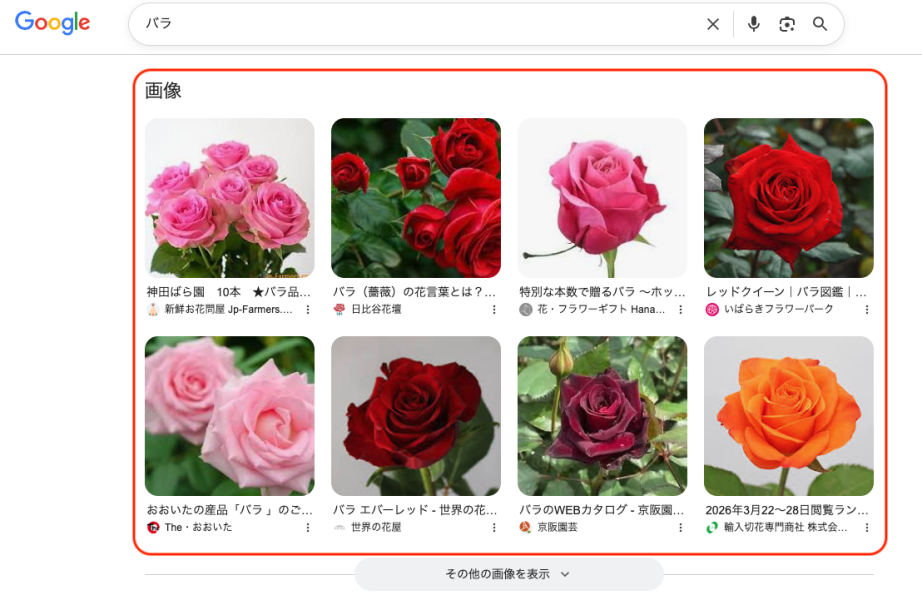922x600 pixels.
Task: Open the three-dot menu on 神田ばら園 result
Action: point(307,310)
